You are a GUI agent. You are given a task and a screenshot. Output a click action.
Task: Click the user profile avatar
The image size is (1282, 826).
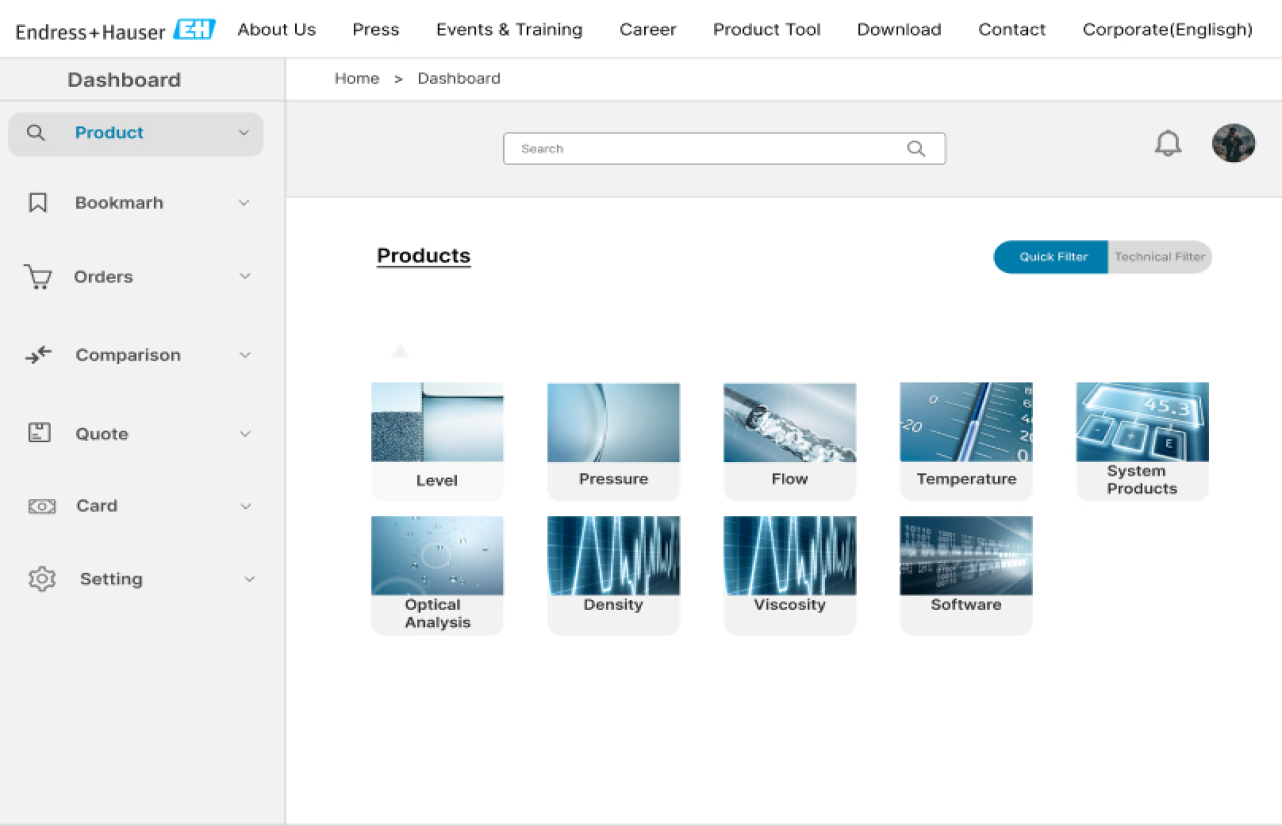(1233, 143)
